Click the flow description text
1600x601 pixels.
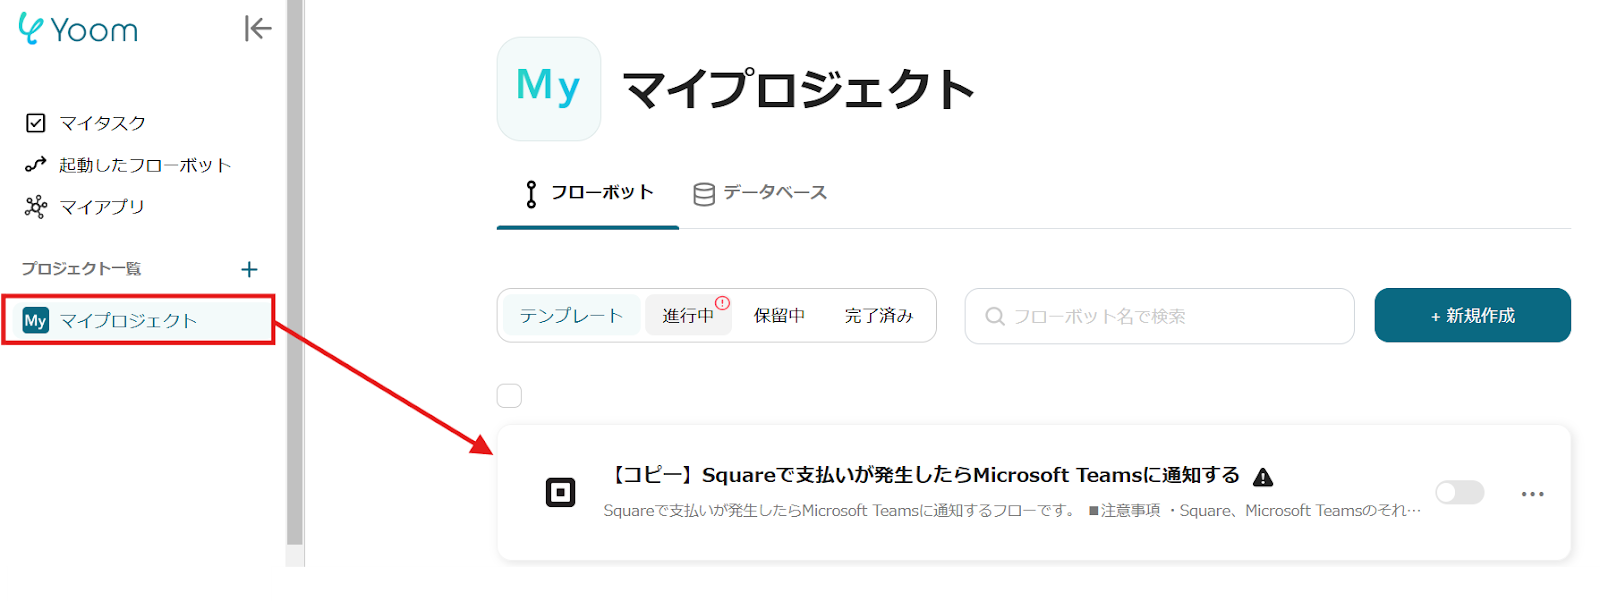pyautogui.click(x=1011, y=510)
